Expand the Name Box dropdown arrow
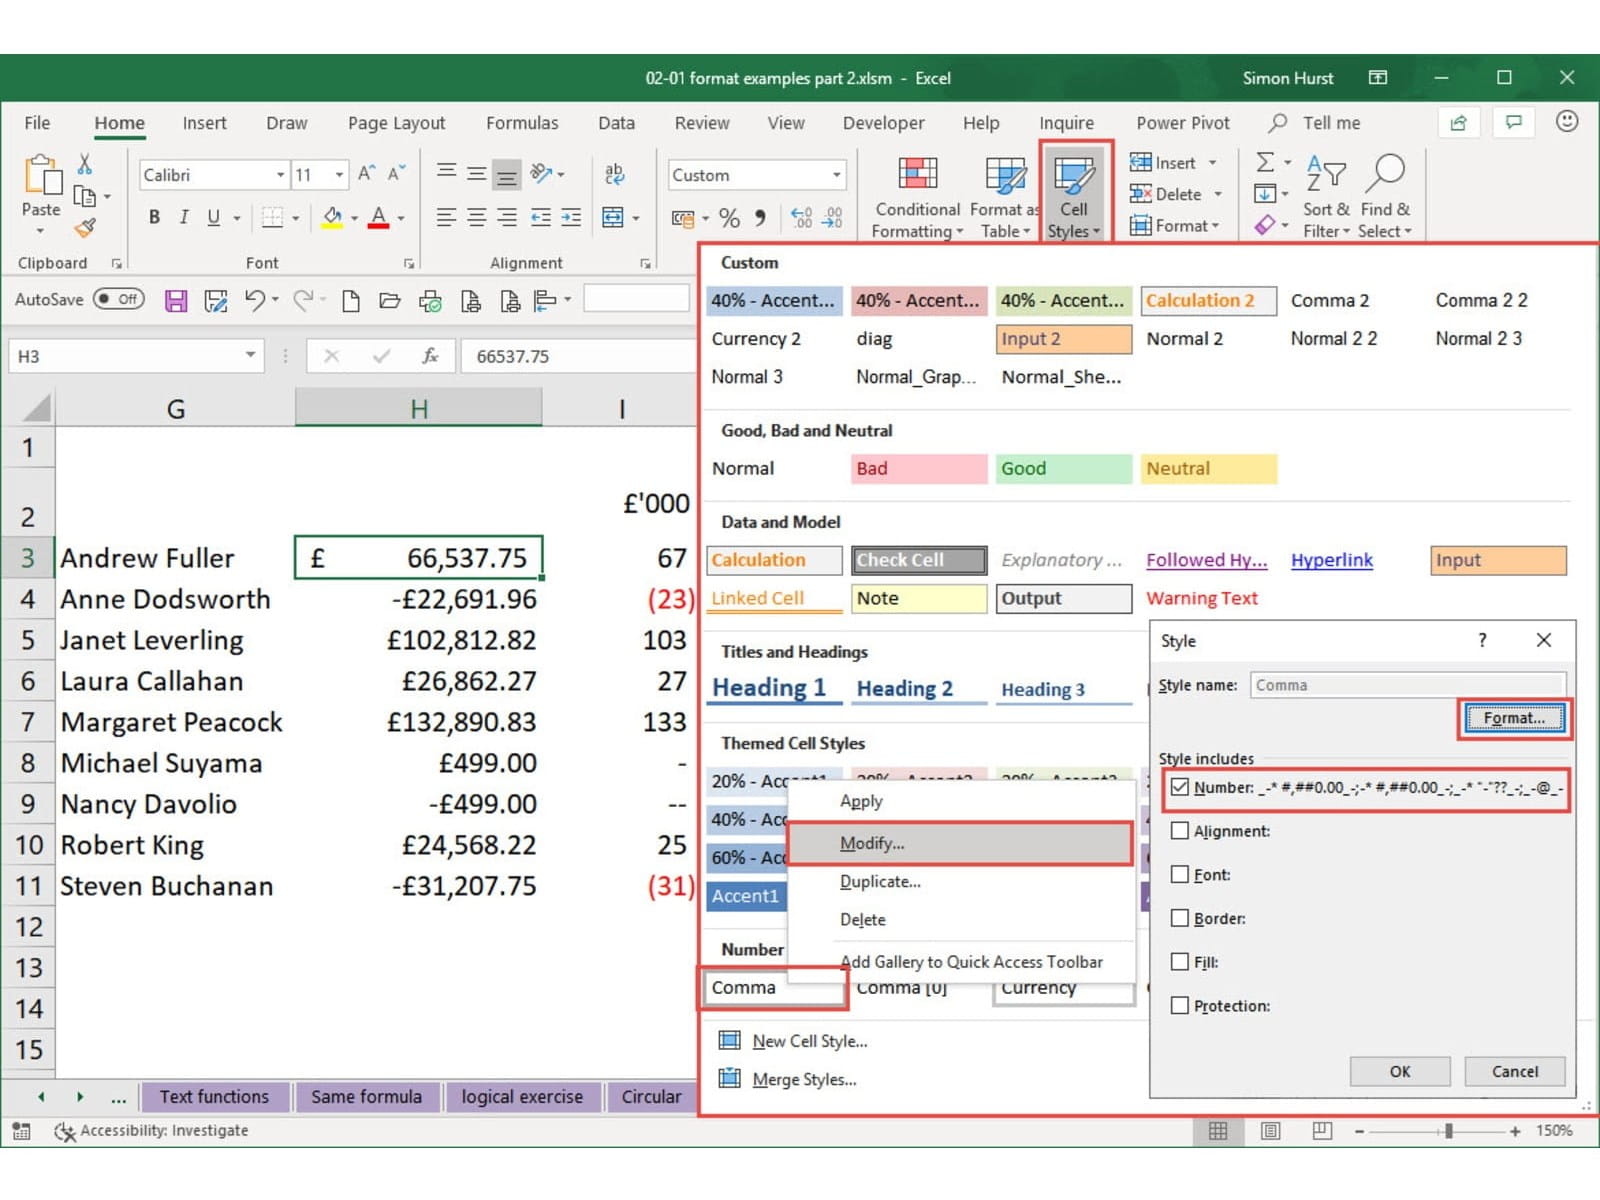Screen dimensions: 1600x1200 [x=250, y=356]
